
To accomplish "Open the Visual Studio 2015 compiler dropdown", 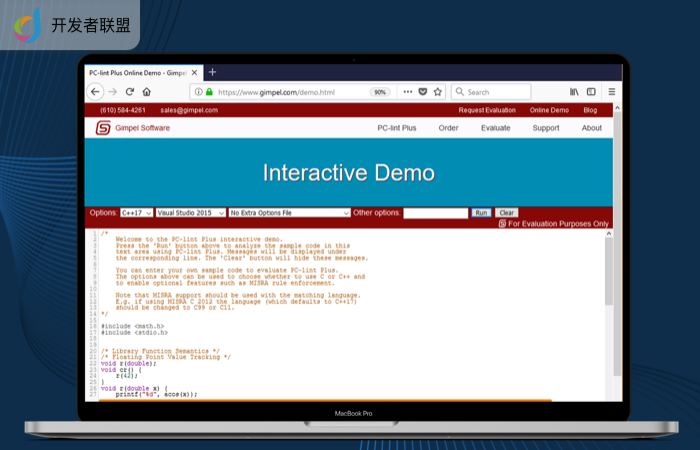I will pyautogui.click(x=190, y=213).
